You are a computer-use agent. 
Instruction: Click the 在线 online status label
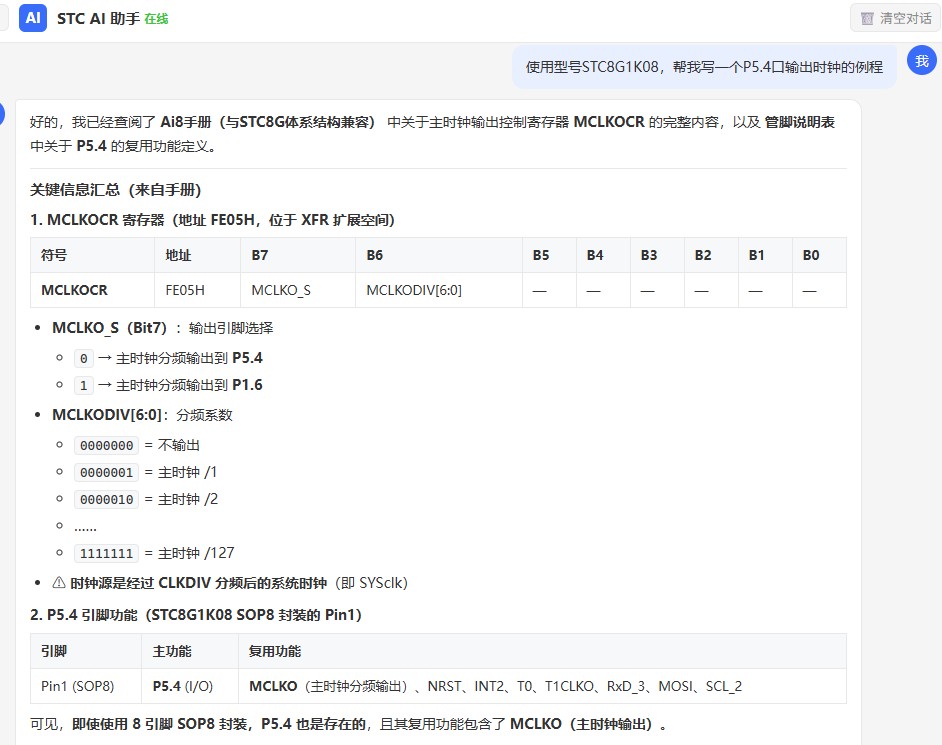tap(156, 19)
